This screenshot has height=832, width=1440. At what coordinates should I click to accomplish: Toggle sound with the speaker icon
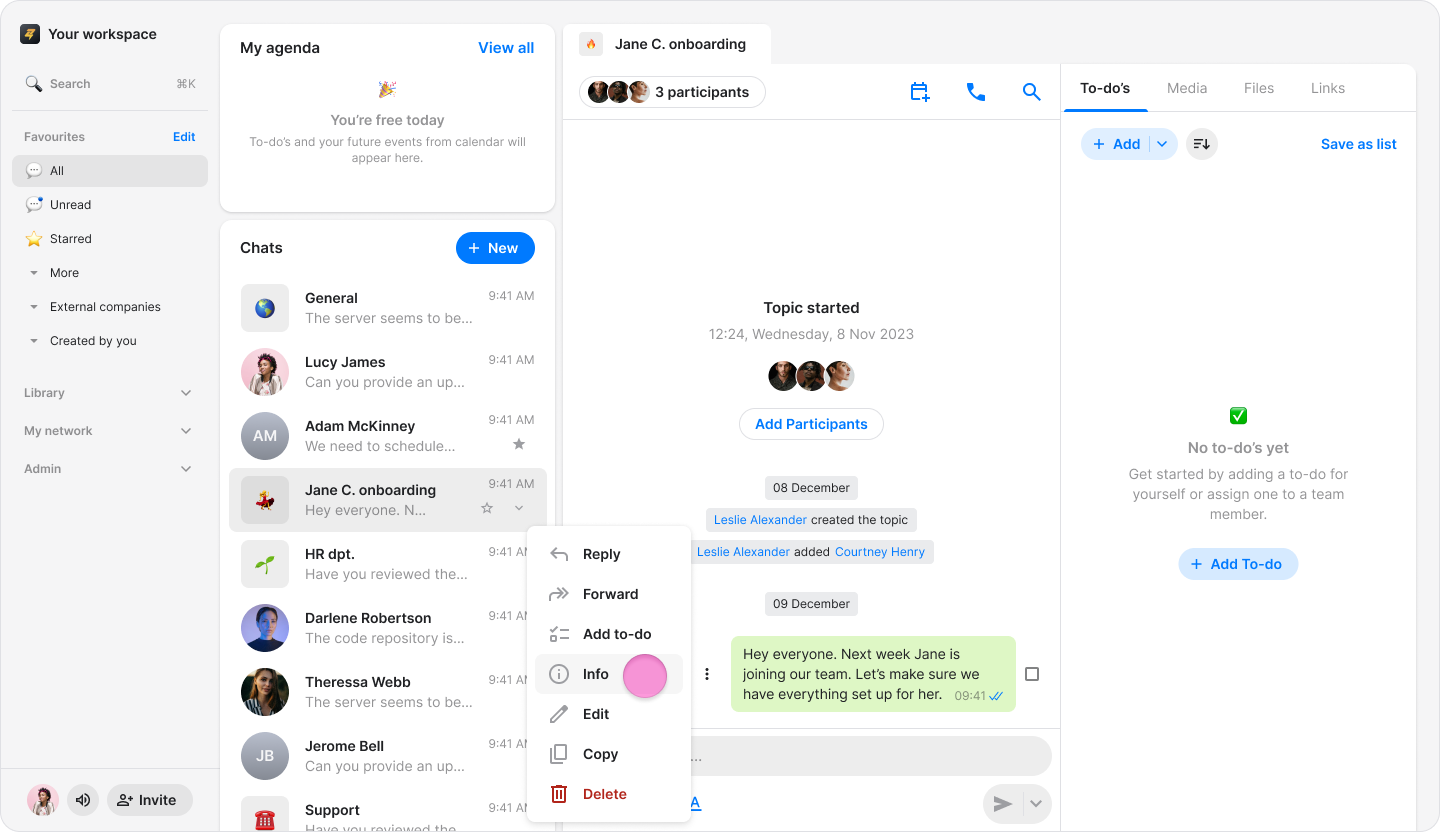(83, 800)
